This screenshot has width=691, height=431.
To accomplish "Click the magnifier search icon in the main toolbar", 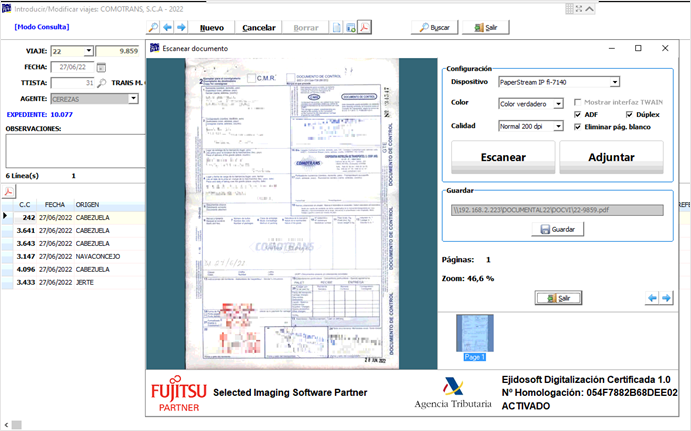I will pyautogui.click(x=153, y=27).
